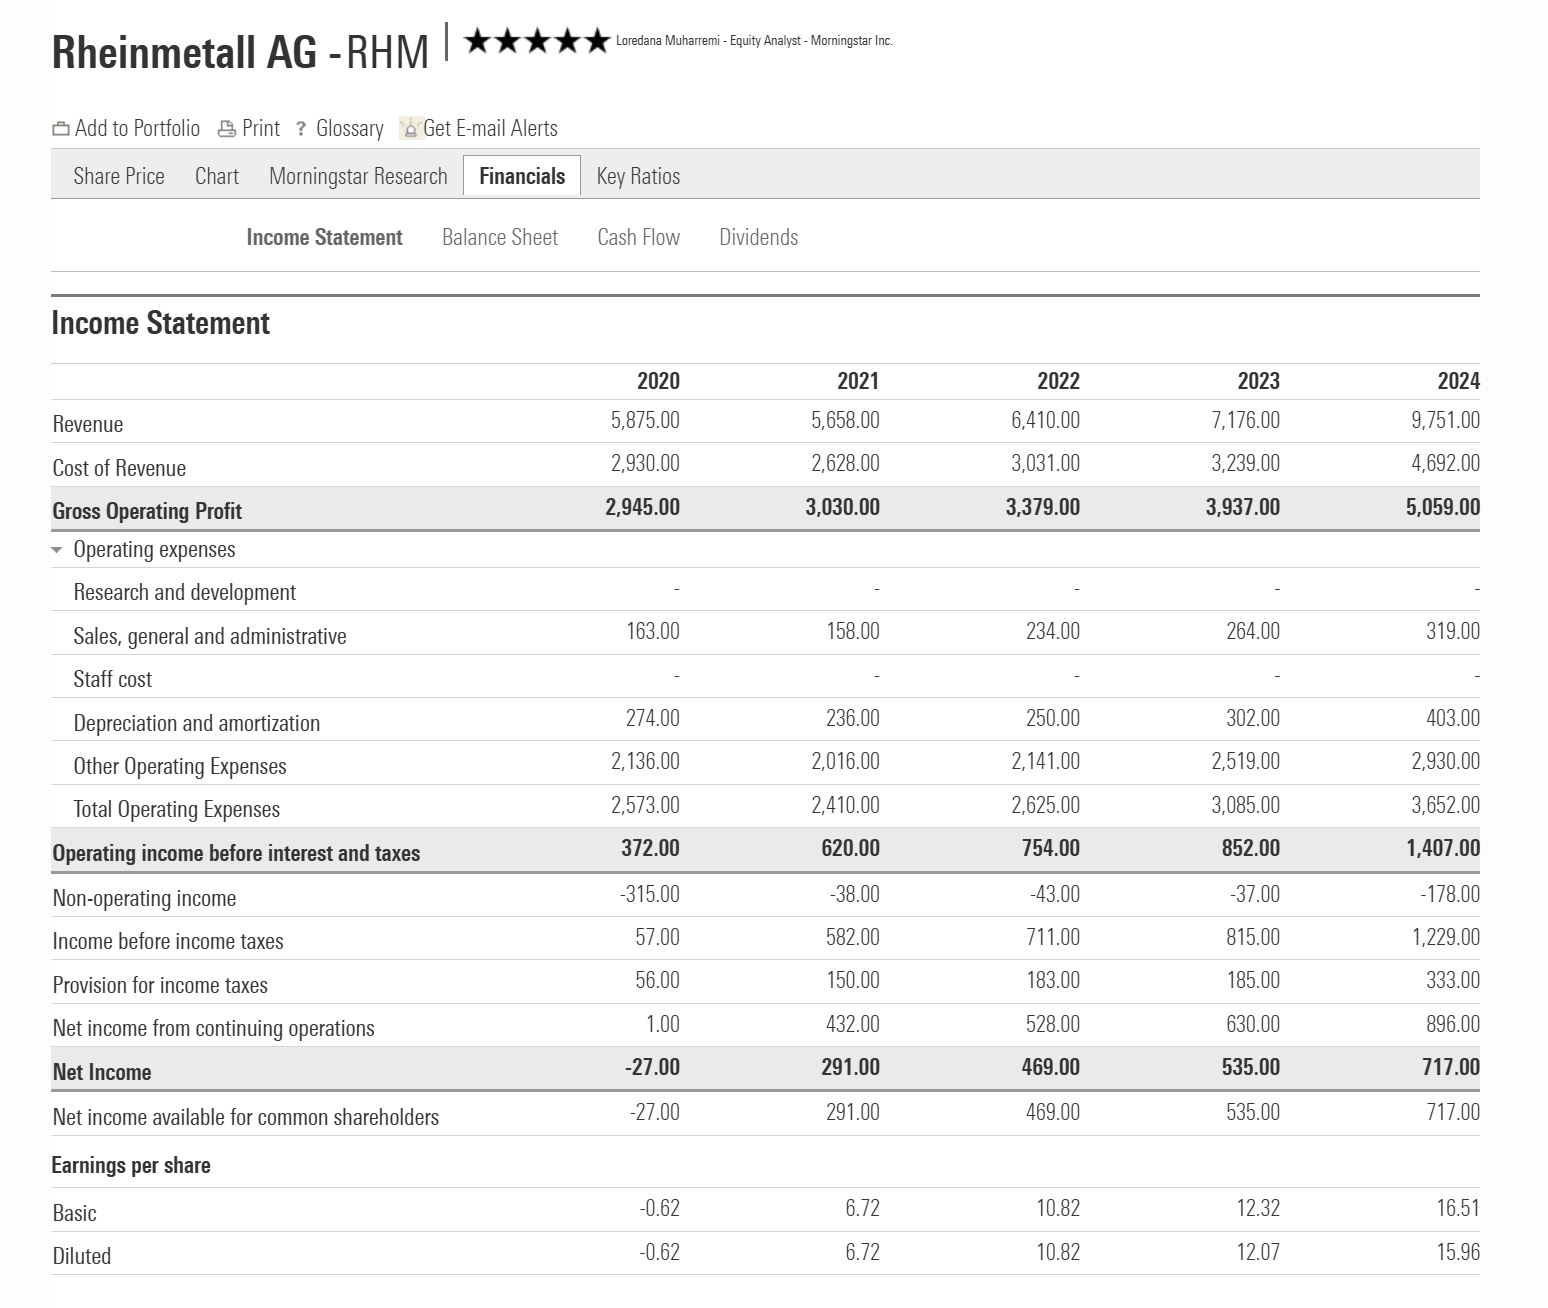Click Operating income before interest and taxes
The image size is (1548, 1308).
(236, 853)
